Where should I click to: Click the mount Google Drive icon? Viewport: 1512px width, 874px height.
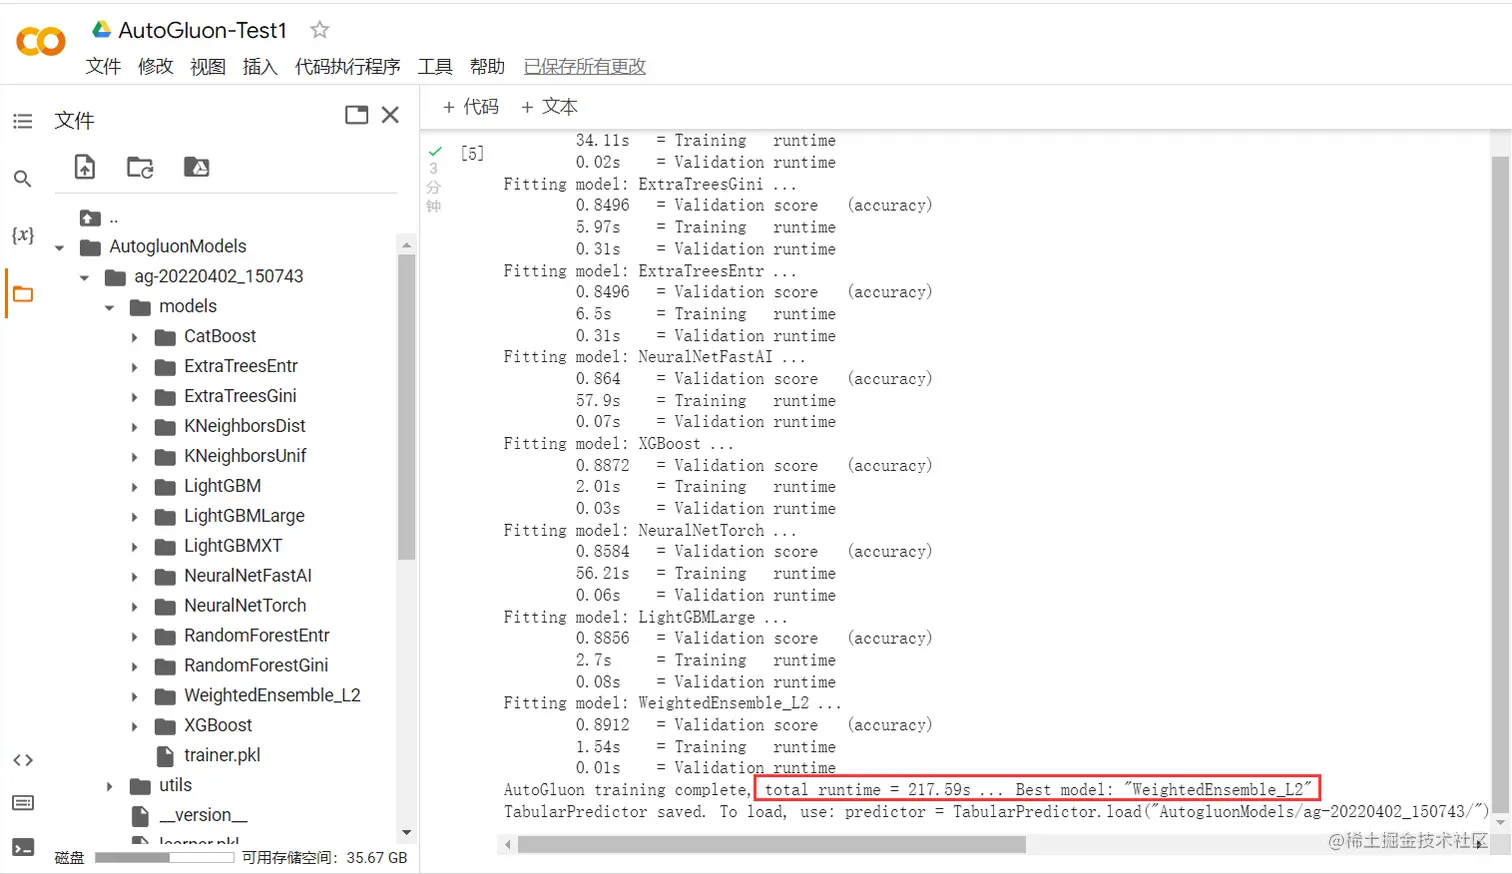click(196, 167)
